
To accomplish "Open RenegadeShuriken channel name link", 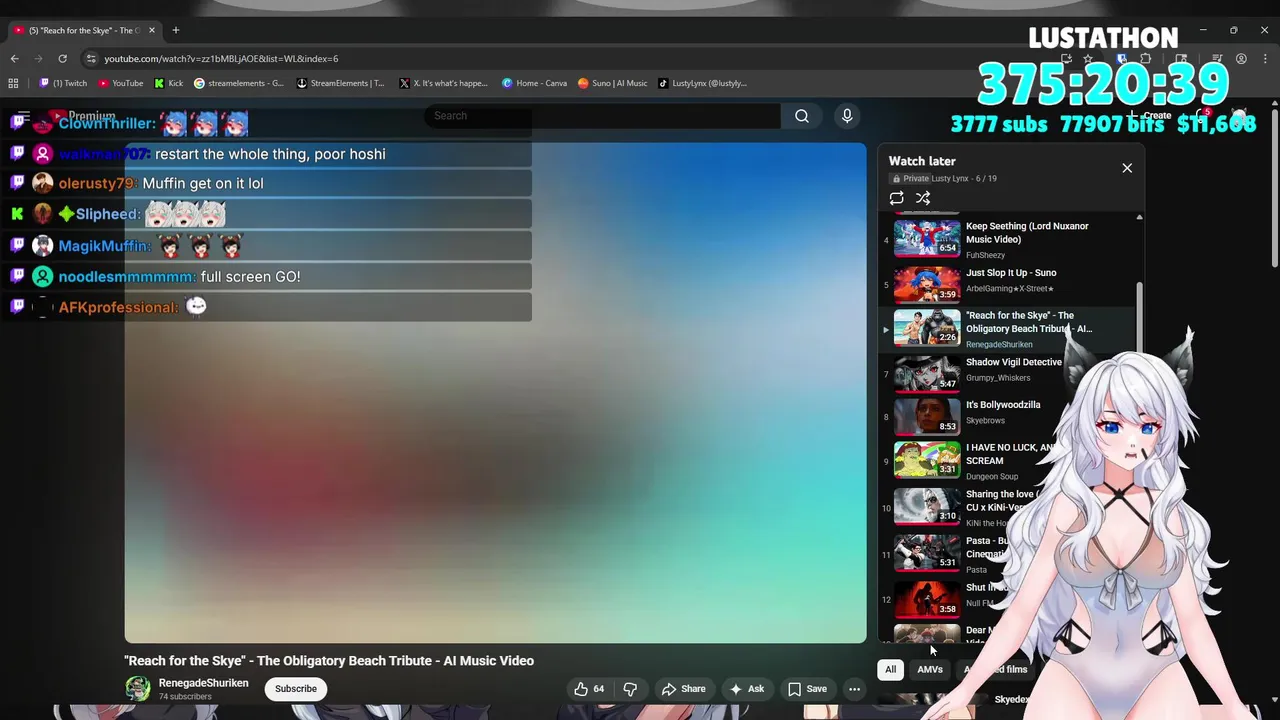I will tap(204, 683).
